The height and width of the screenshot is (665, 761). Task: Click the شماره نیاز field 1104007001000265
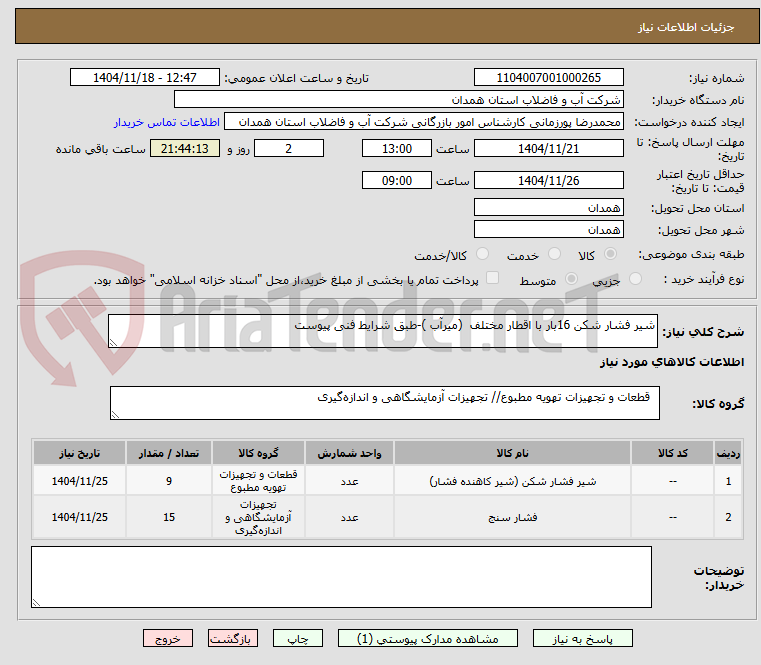point(548,77)
